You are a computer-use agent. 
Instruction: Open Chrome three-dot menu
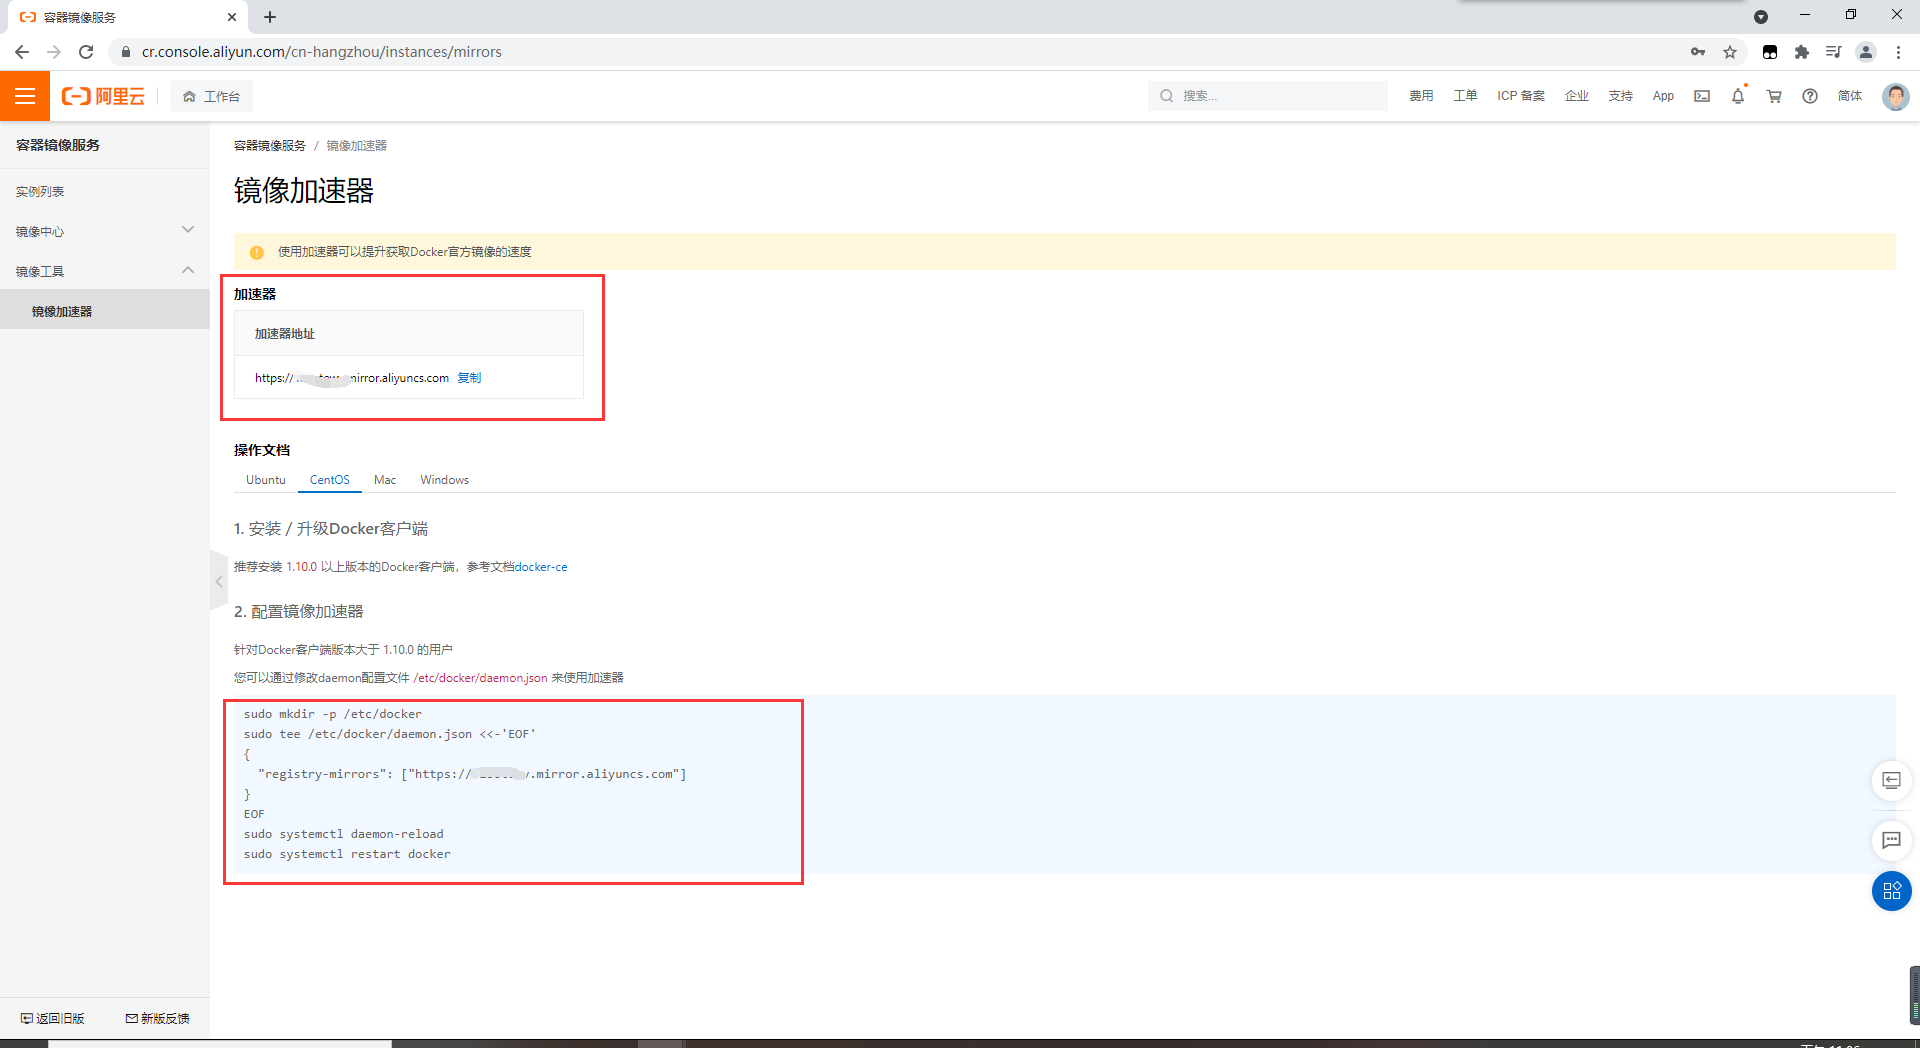coord(1898,52)
